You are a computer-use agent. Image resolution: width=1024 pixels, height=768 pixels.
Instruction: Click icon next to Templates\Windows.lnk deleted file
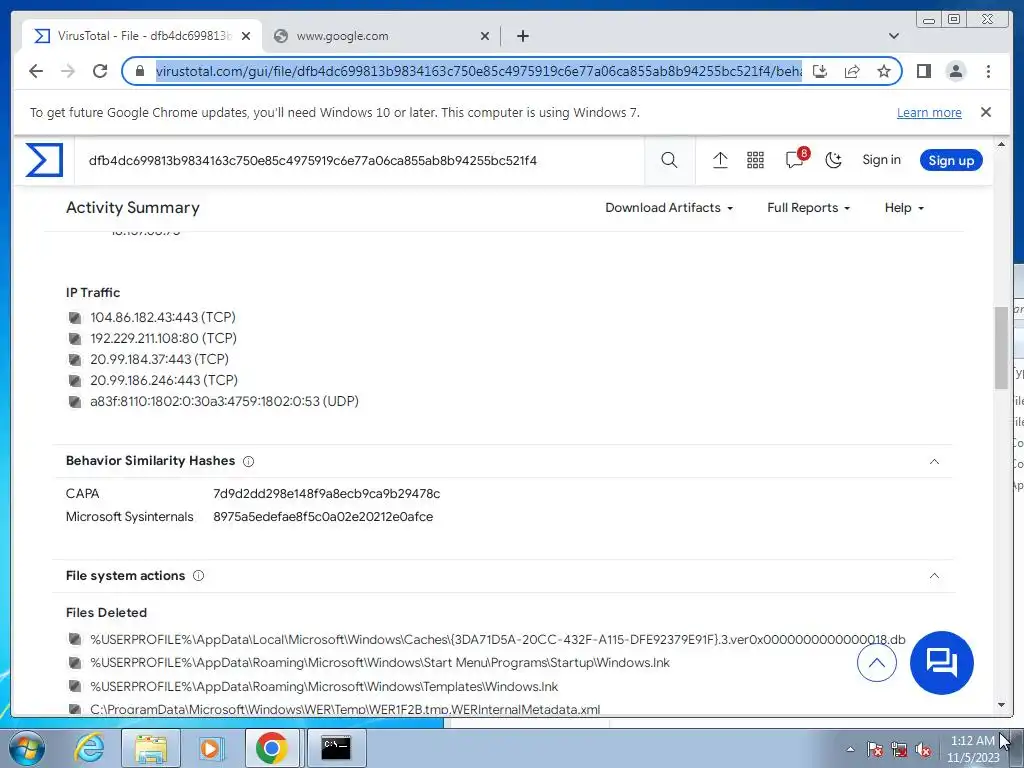(75, 686)
